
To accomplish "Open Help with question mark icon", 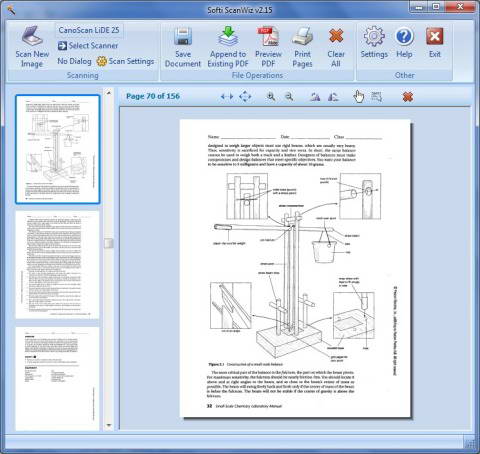I will (404, 43).
